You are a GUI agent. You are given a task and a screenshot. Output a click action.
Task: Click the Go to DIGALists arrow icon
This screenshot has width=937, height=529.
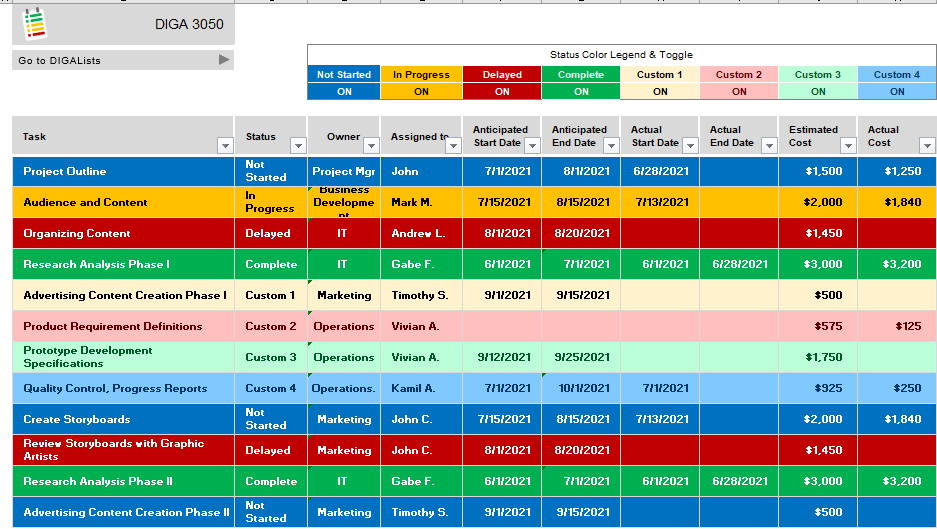(x=224, y=60)
